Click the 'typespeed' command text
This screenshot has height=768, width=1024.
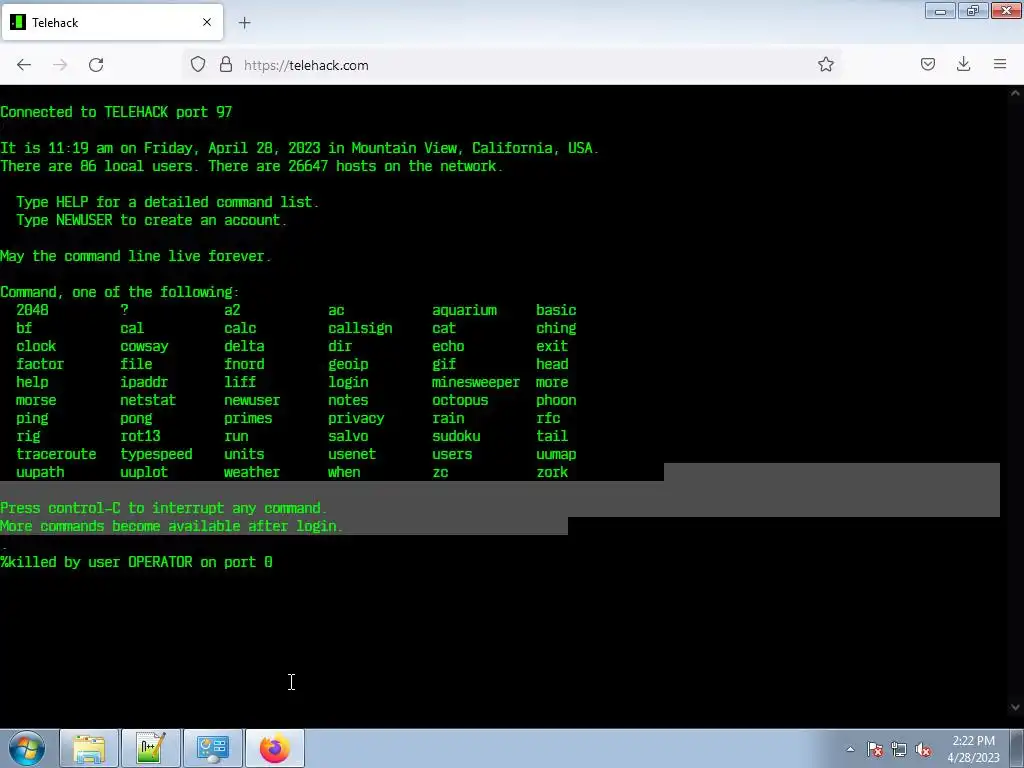[x=157, y=454]
